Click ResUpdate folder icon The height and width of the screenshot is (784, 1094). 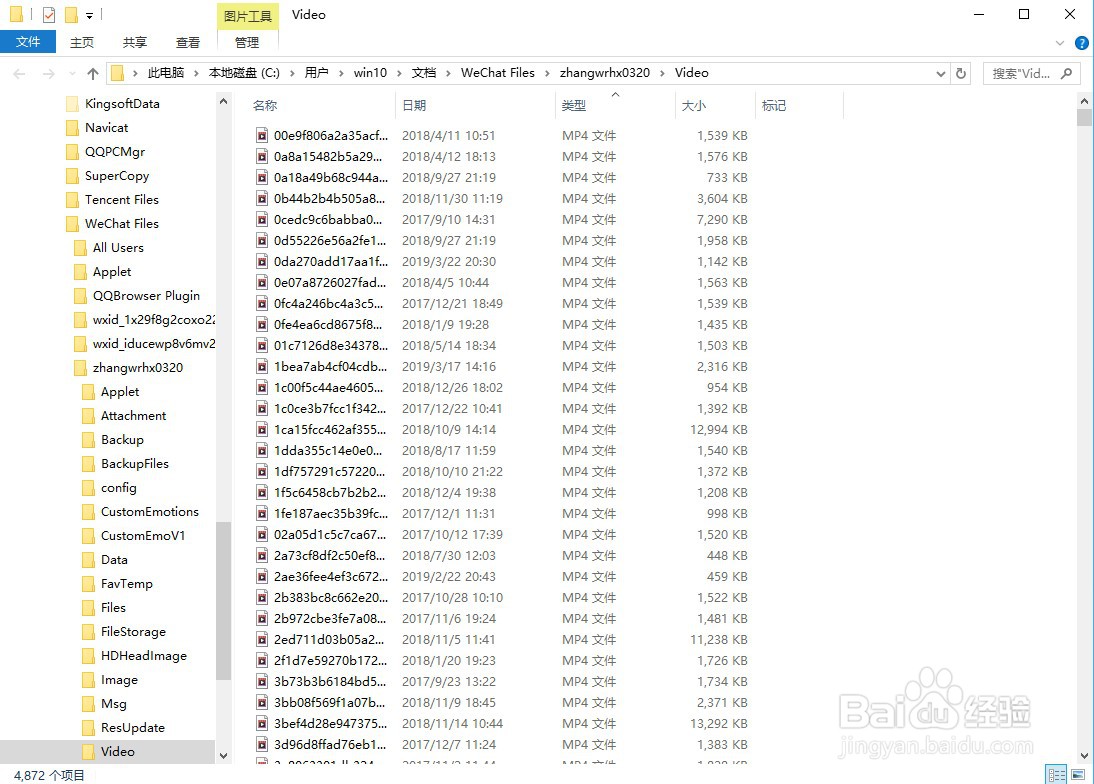(88, 728)
